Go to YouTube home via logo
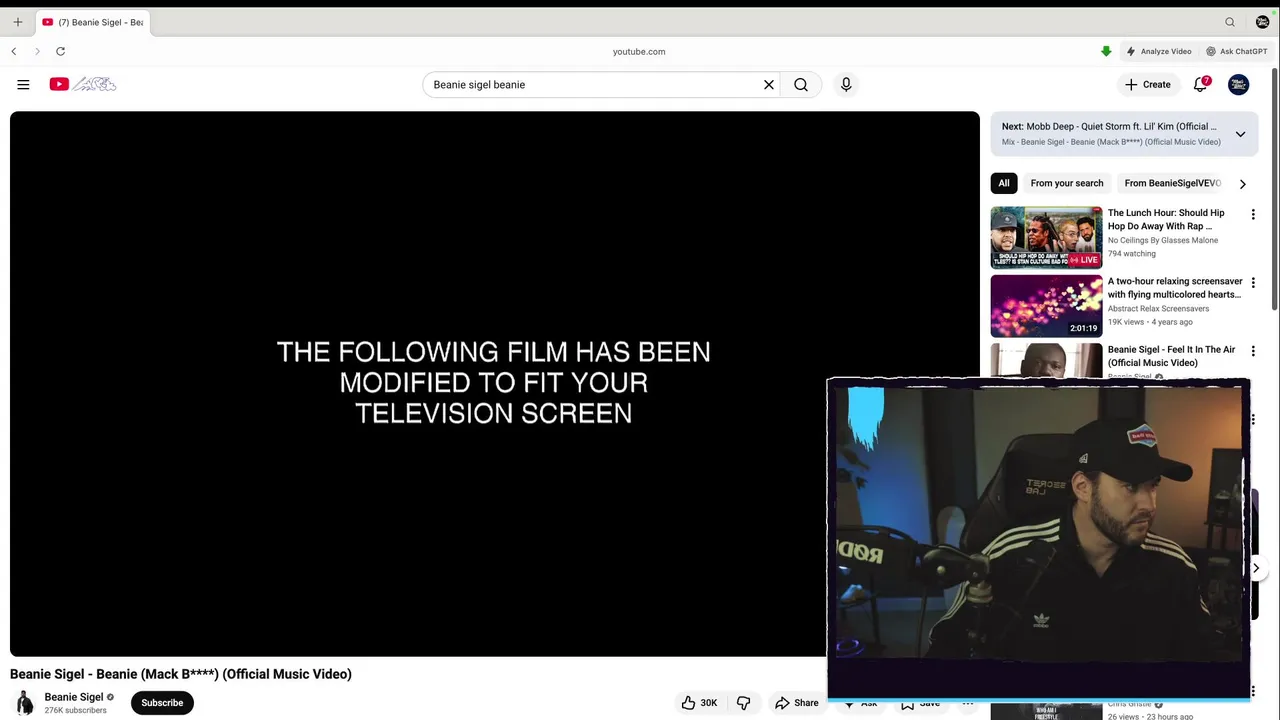1280x720 pixels. pyautogui.click(x=83, y=85)
